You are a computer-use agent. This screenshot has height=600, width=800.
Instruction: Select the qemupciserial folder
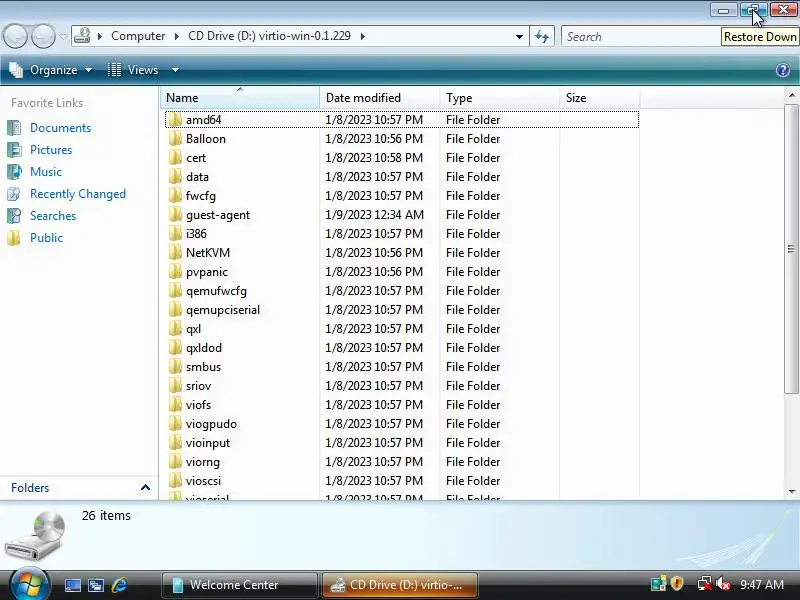[x=223, y=310]
